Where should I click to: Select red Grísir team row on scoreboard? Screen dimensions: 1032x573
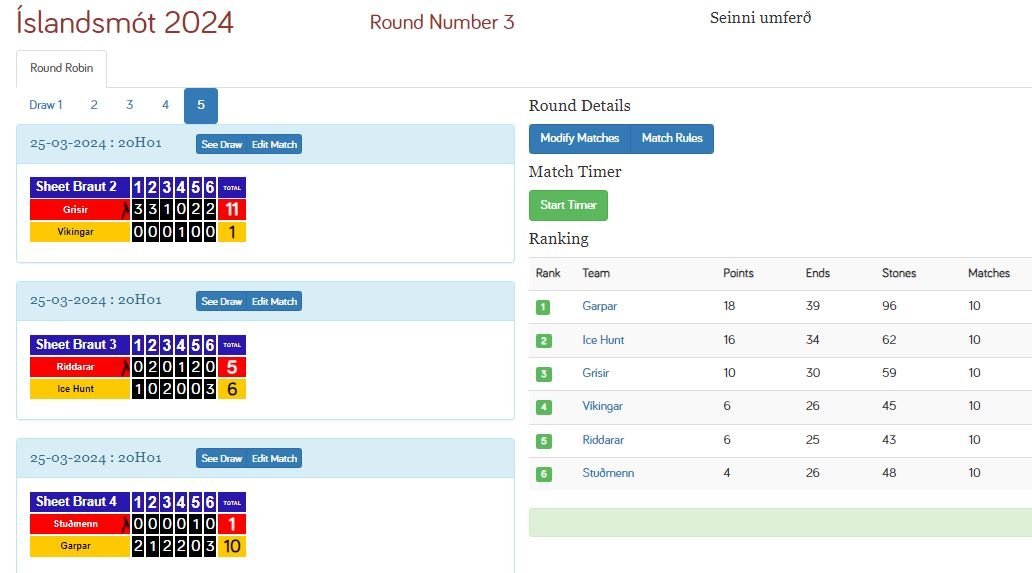pyautogui.click(x=80, y=210)
